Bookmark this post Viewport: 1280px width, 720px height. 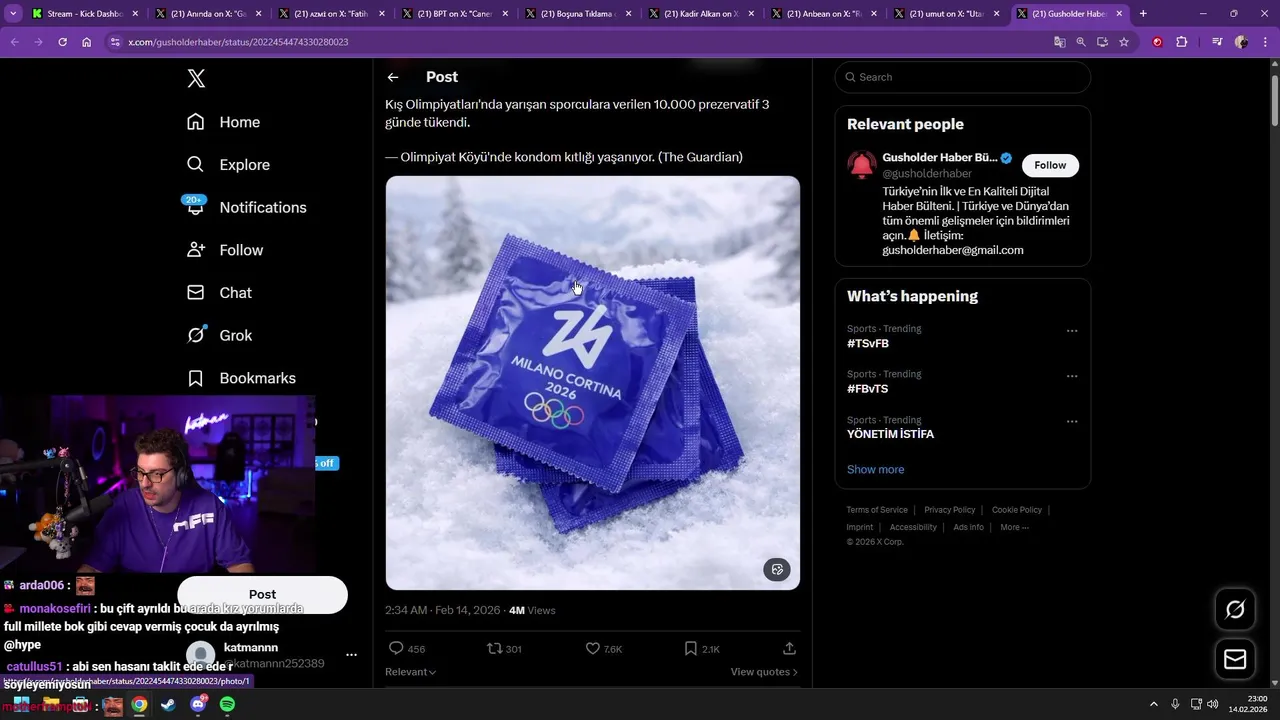pyautogui.click(x=690, y=648)
